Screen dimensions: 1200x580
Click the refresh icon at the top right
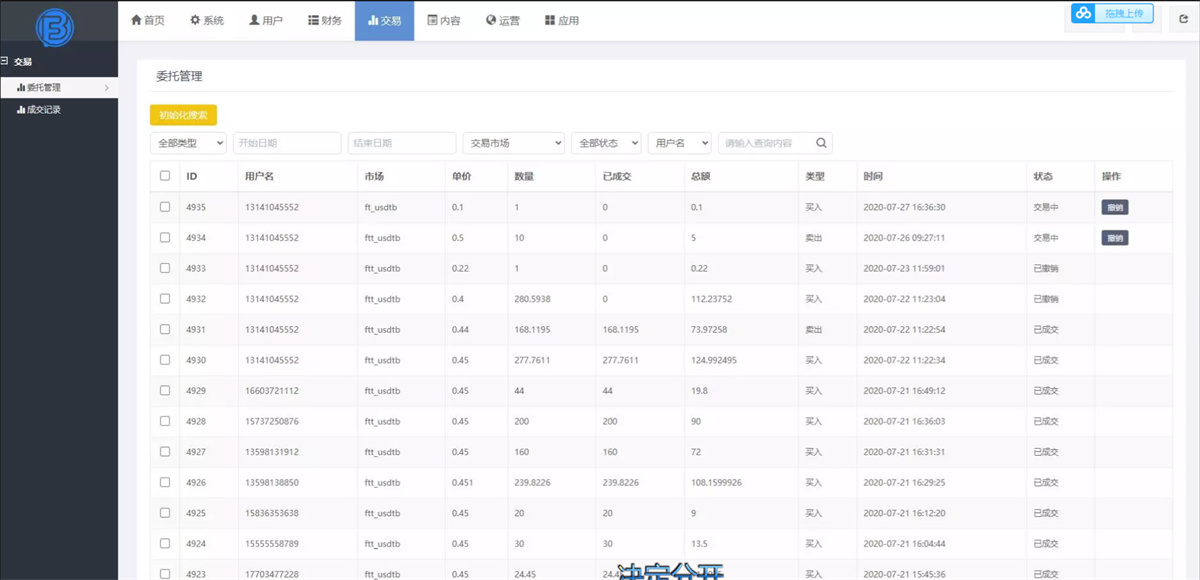(1182, 19)
